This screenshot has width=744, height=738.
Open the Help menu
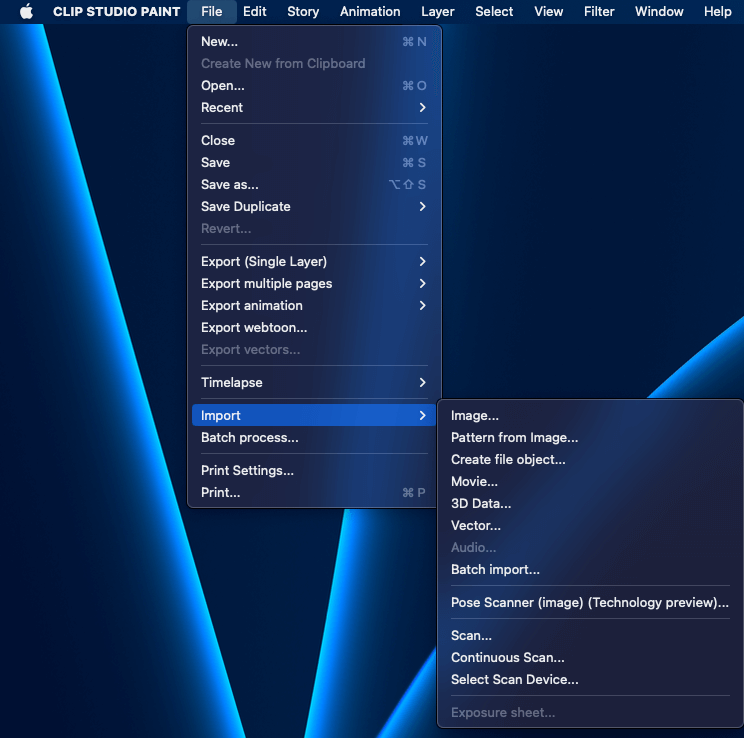click(717, 11)
